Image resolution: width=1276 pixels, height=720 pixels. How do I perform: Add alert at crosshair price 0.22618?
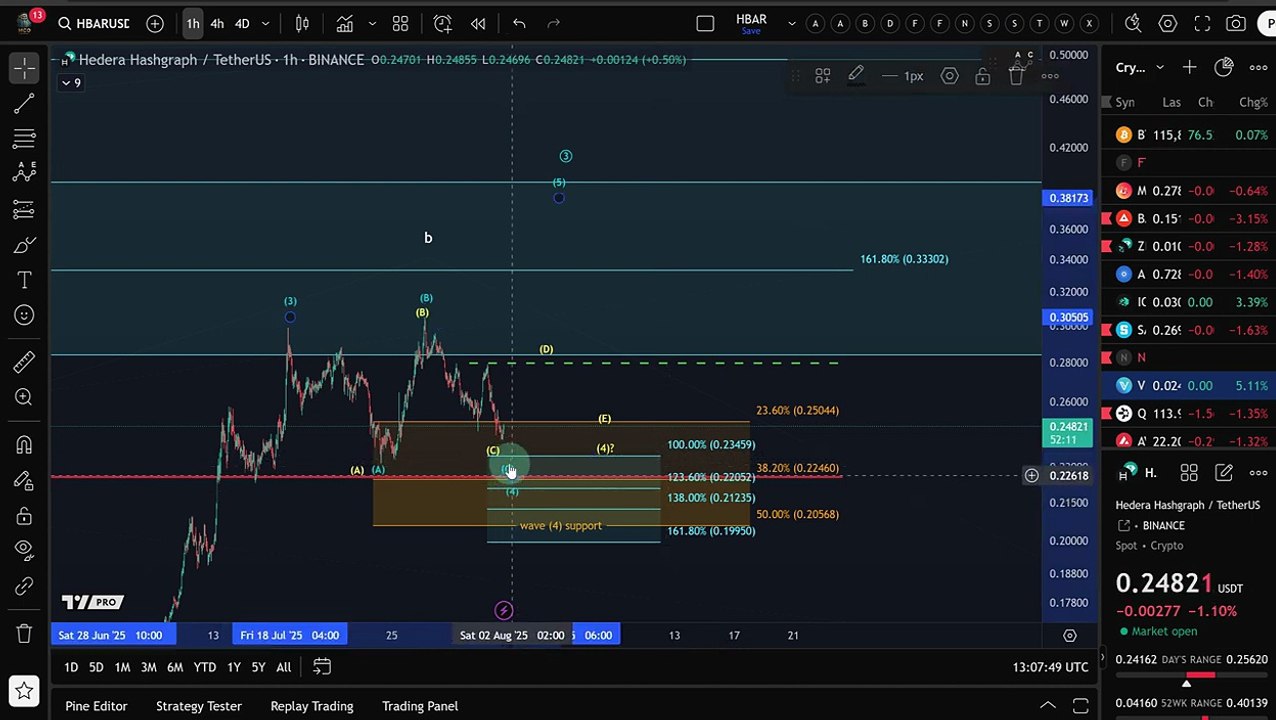tap(1031, 476)
